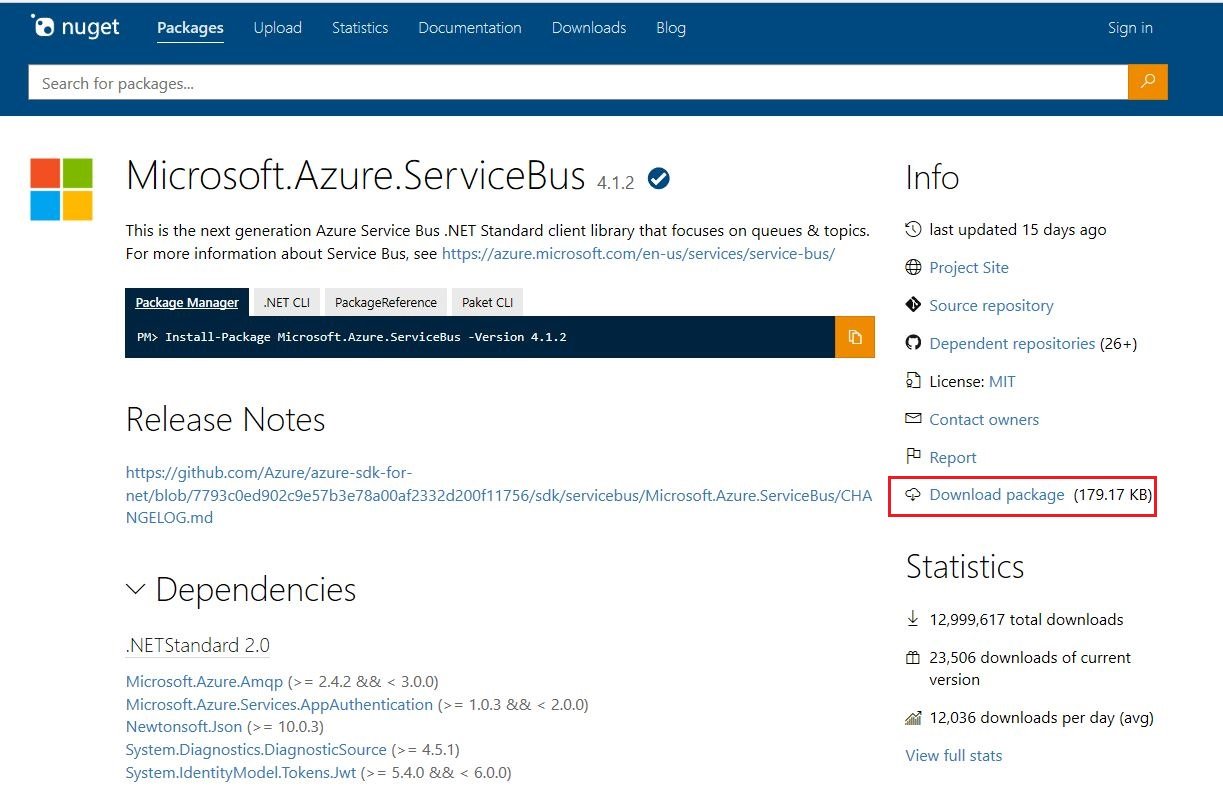
Task: Click the globe icon beside Project Site
Action: 913,267
